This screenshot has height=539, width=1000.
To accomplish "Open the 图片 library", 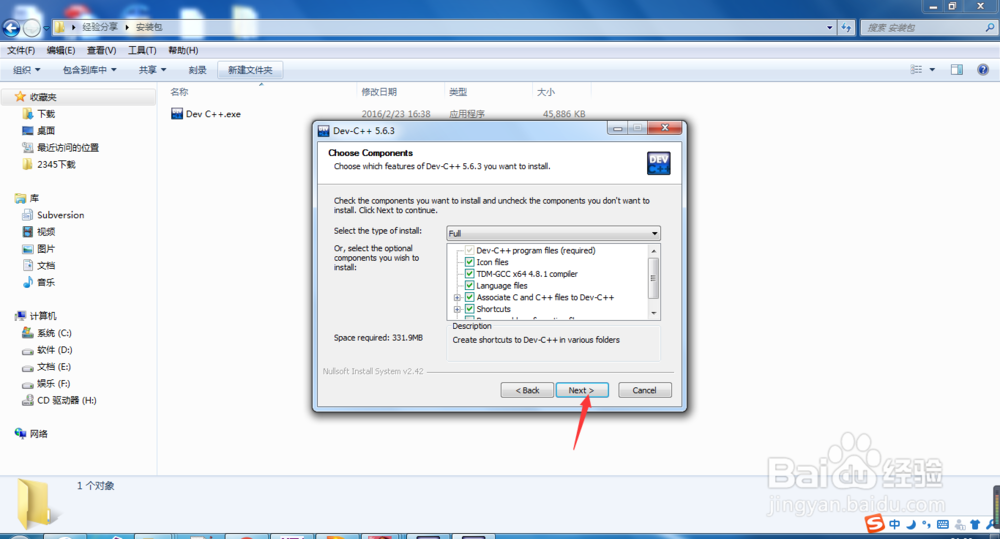I will coord(46,249).
